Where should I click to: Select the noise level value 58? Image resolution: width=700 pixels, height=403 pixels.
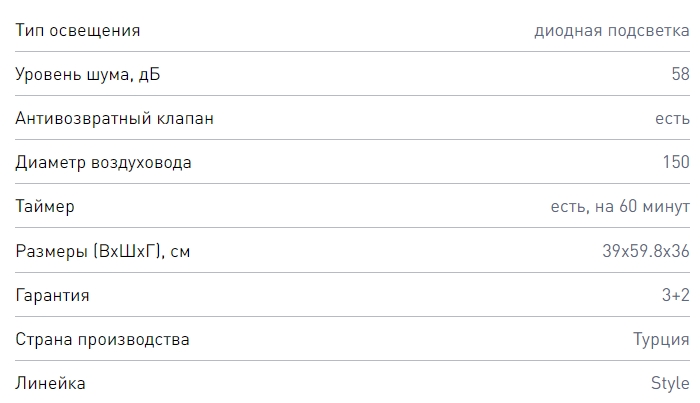(680, 74)
